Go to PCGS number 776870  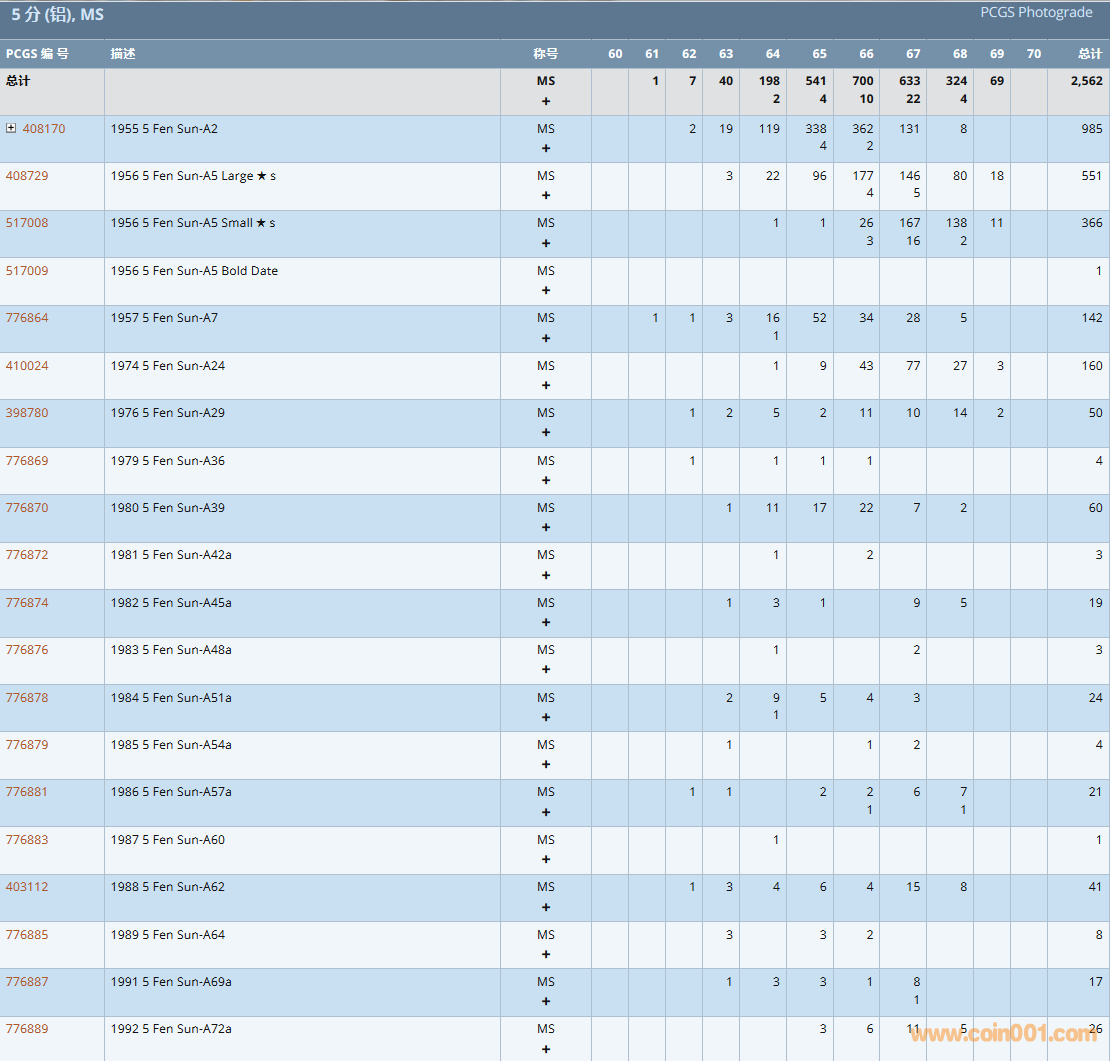[27, 508]
